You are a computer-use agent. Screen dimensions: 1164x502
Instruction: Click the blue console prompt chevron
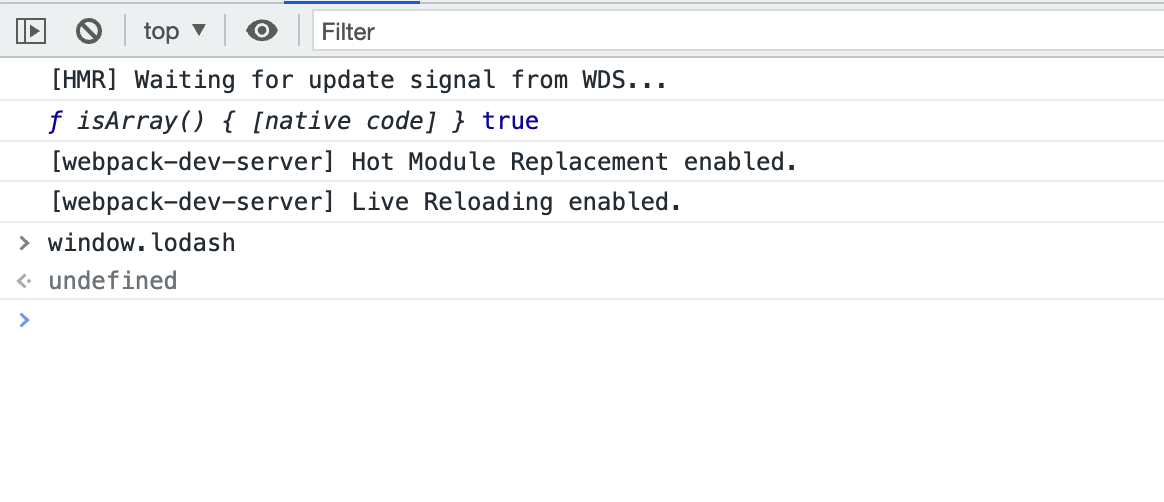click(24, 319)
